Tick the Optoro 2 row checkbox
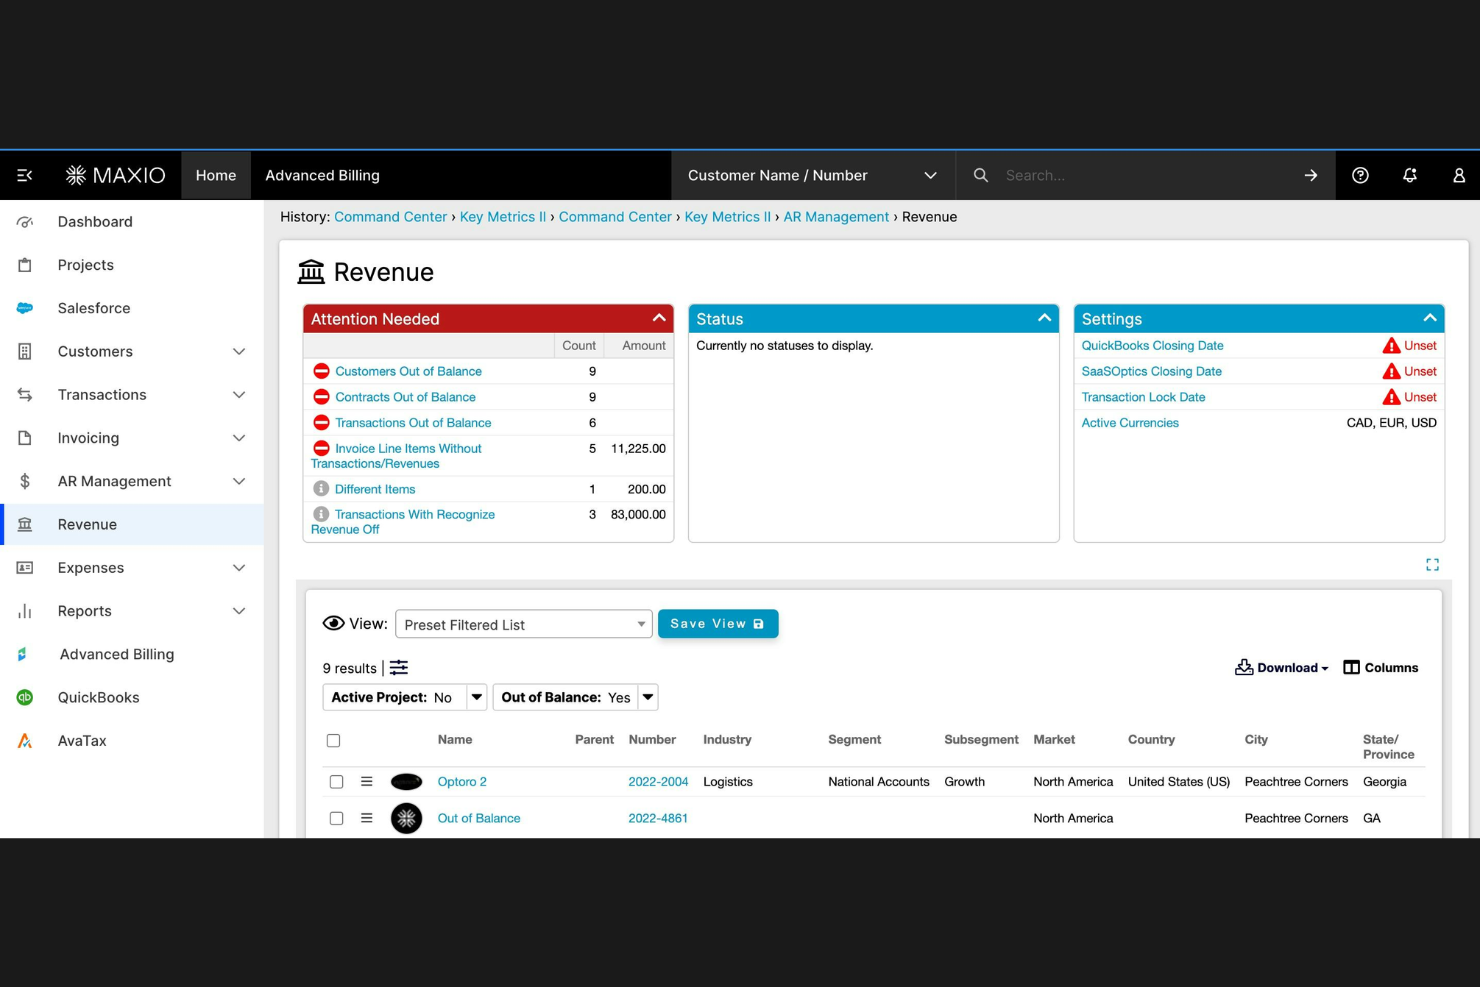This screenshot has width=1480, height=987. (336, 782)
